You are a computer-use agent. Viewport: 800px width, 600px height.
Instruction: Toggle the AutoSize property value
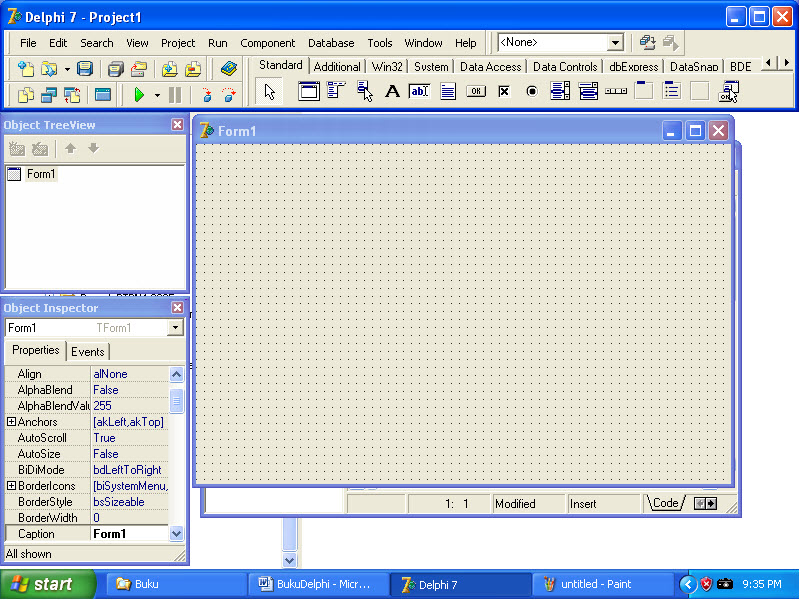tap(105, 453)
